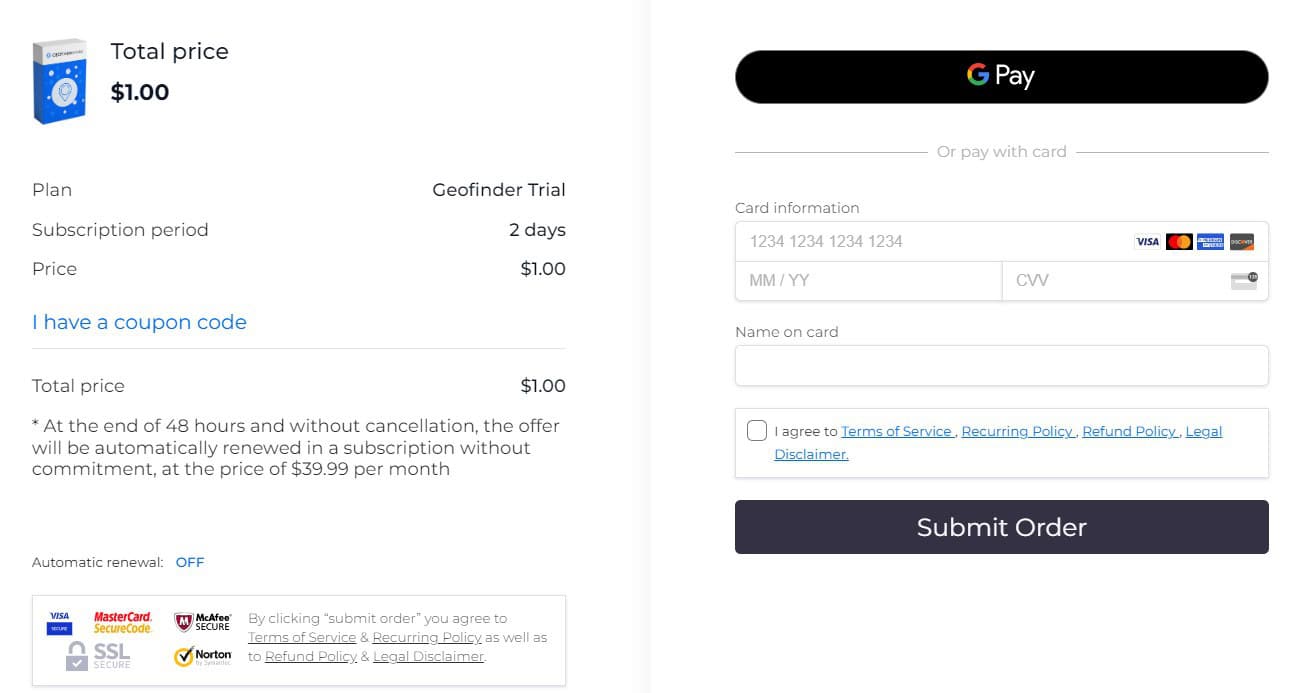Open Refund Policy link in footer notice

pyautogui.click(x=311, y=656)
